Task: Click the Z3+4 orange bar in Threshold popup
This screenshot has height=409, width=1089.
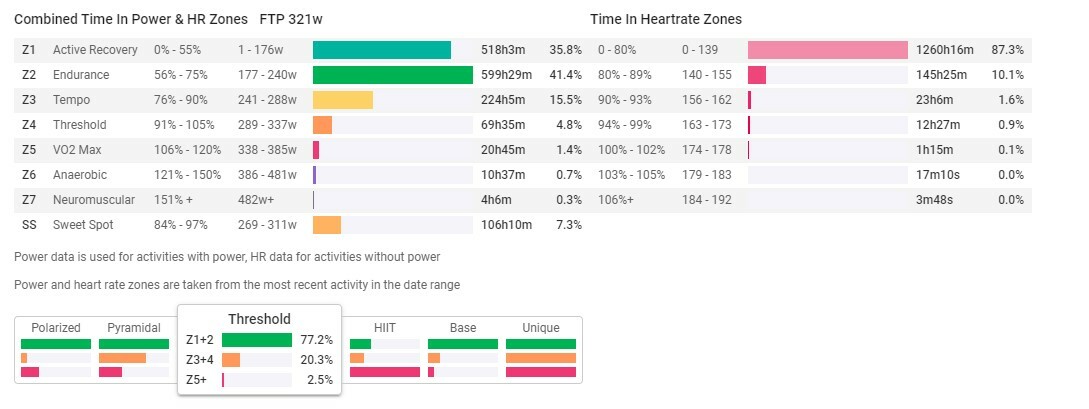Action: 231,360
